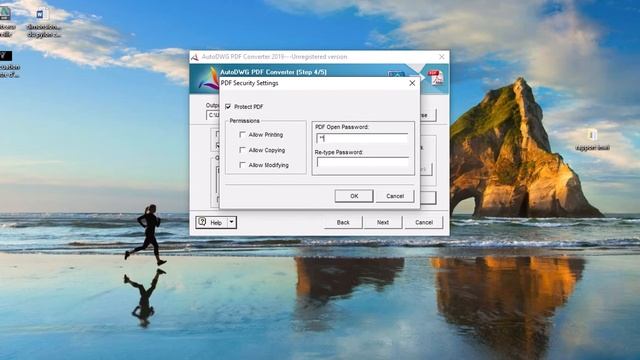Cancel the AutoDWG converter wizard
The width and height of the screenshot is (640, 360).
click(424, 222)
